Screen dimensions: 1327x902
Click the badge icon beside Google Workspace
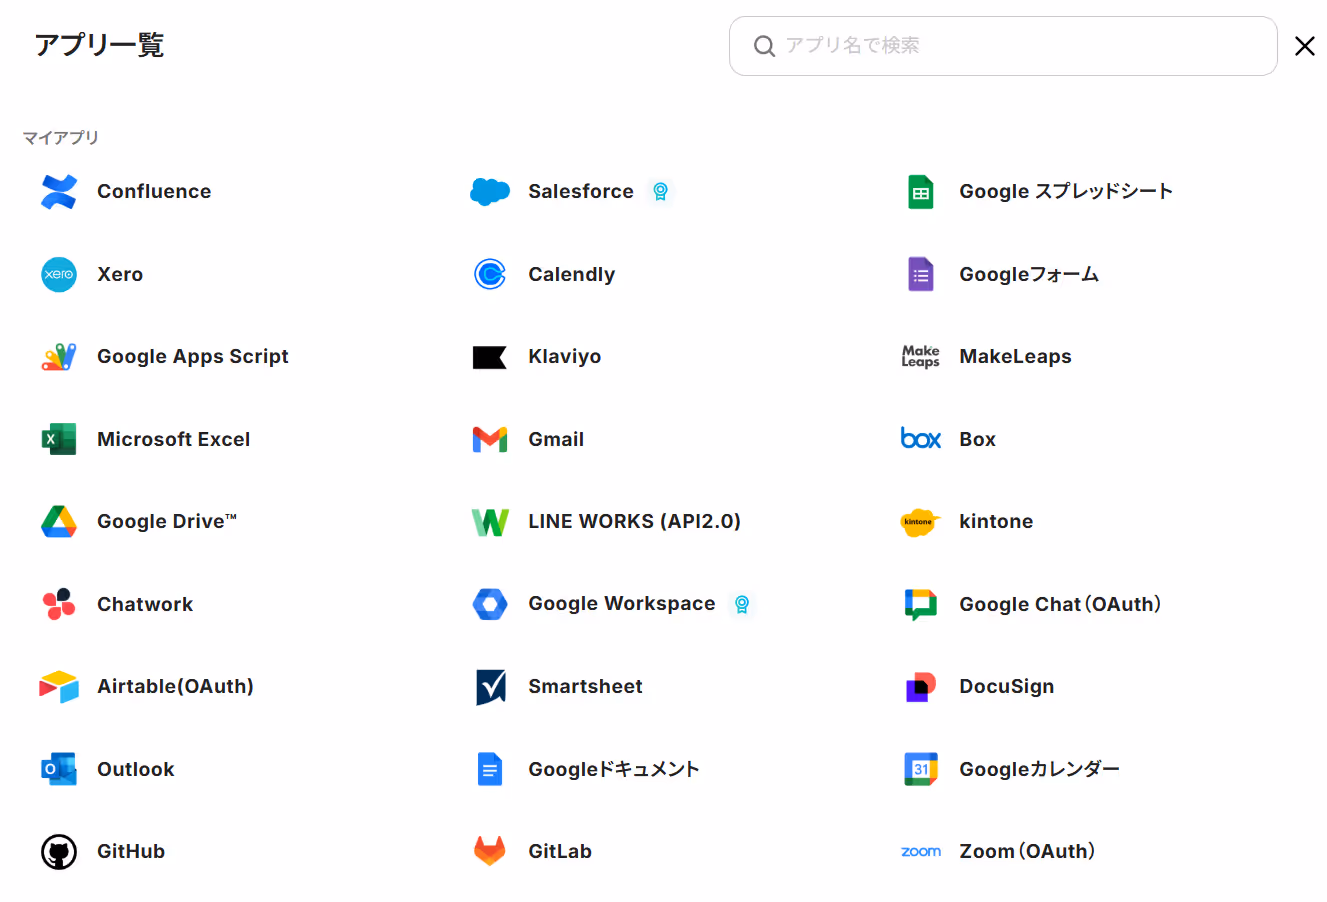pos(742,604)
